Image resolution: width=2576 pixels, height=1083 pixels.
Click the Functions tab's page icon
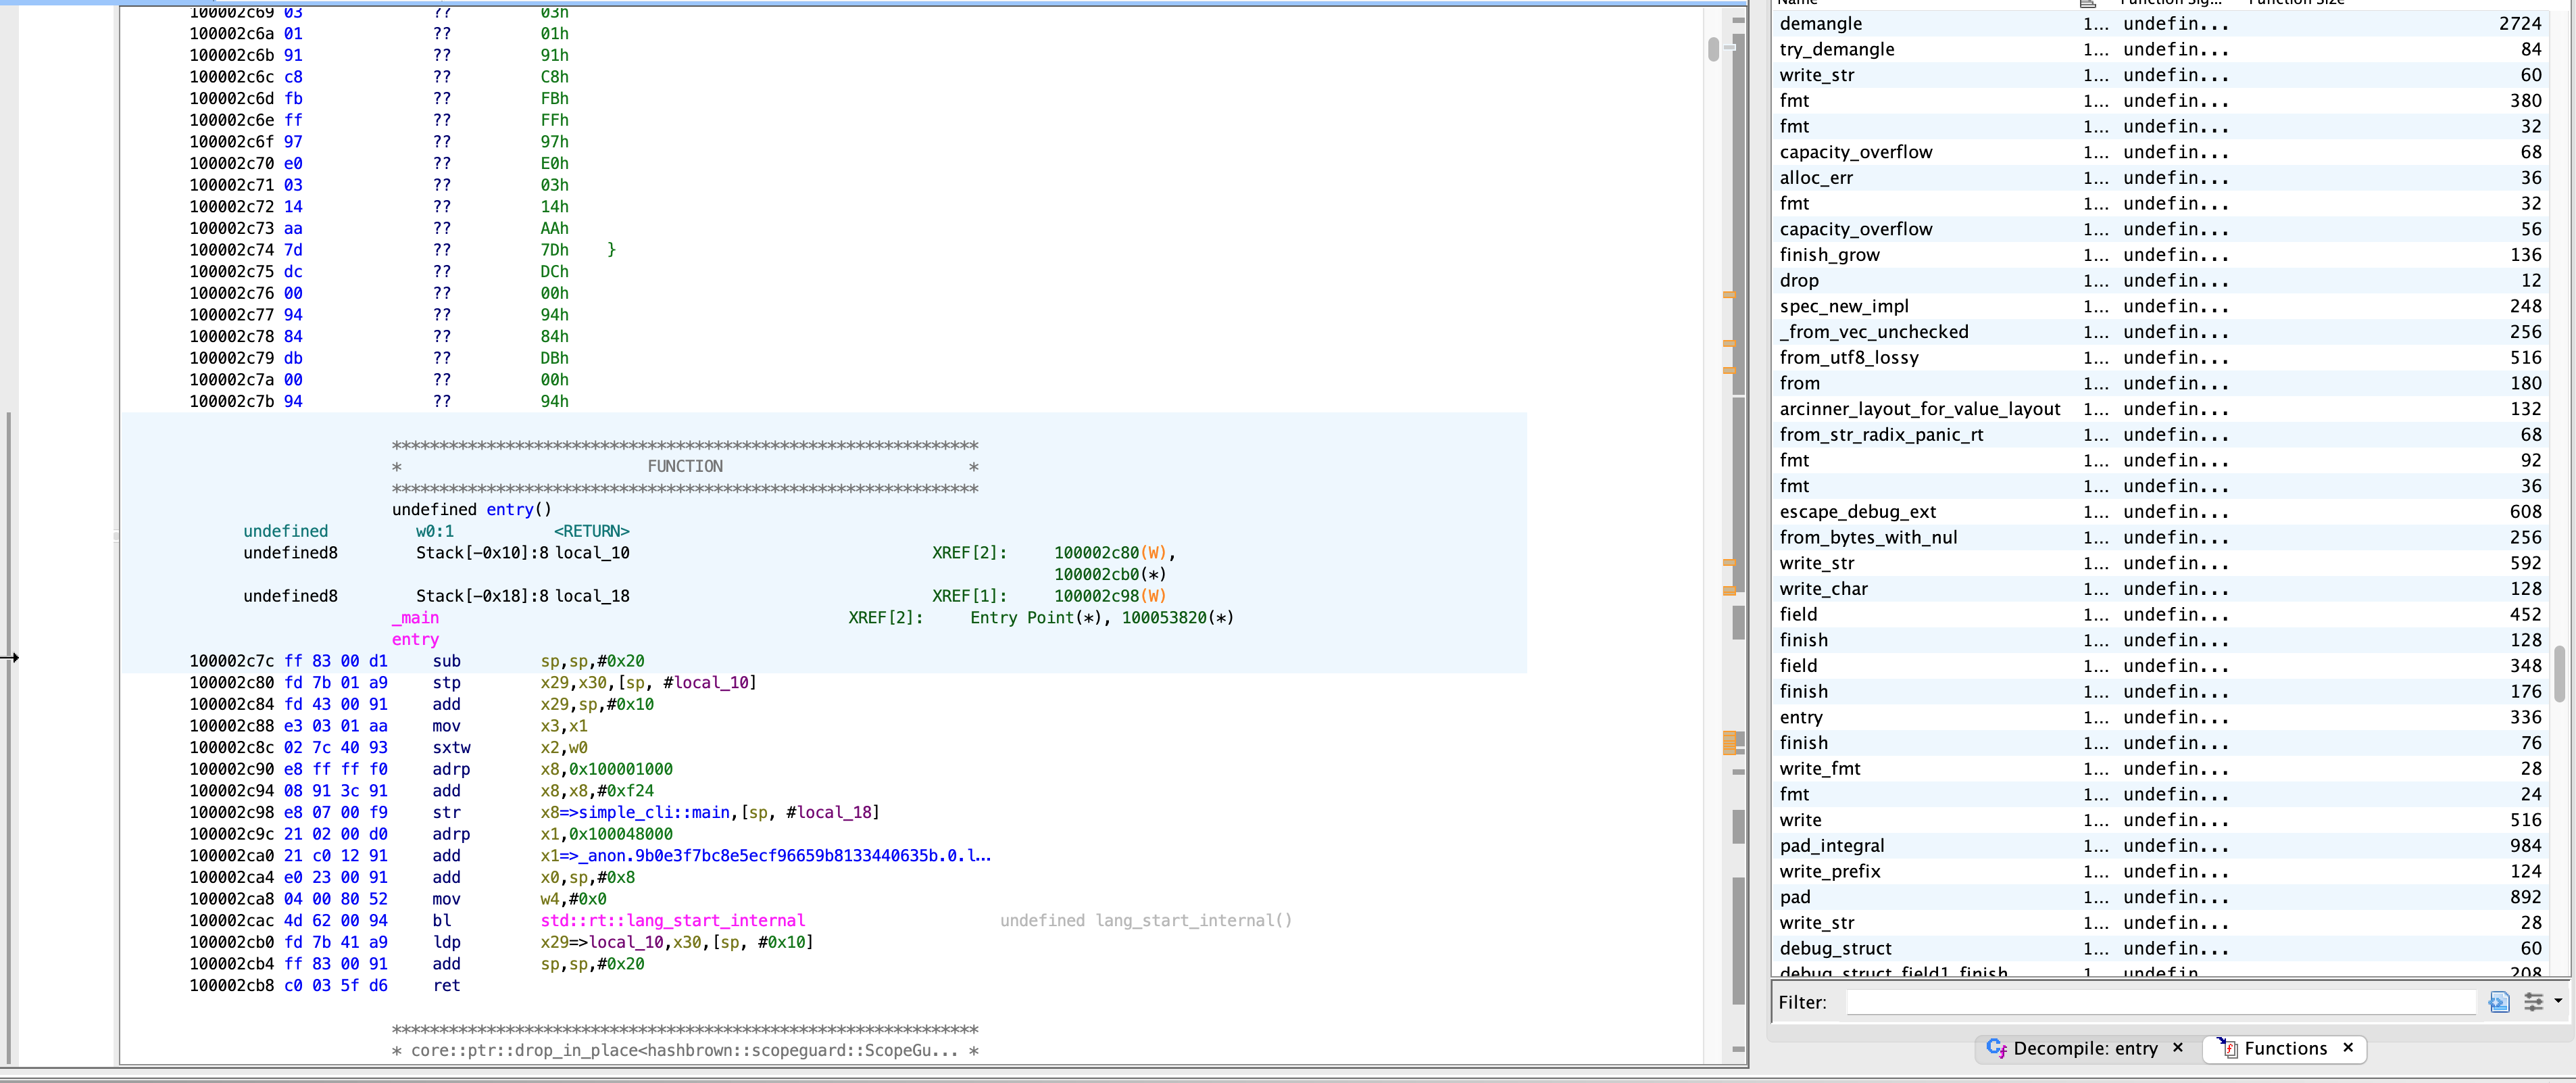pyautogui.click(x=2229, y=1047)
